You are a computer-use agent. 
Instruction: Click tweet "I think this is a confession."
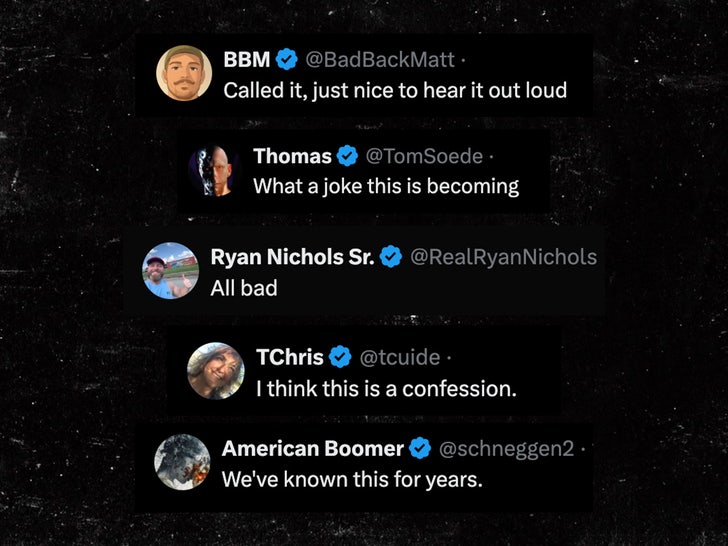(386, 388)
